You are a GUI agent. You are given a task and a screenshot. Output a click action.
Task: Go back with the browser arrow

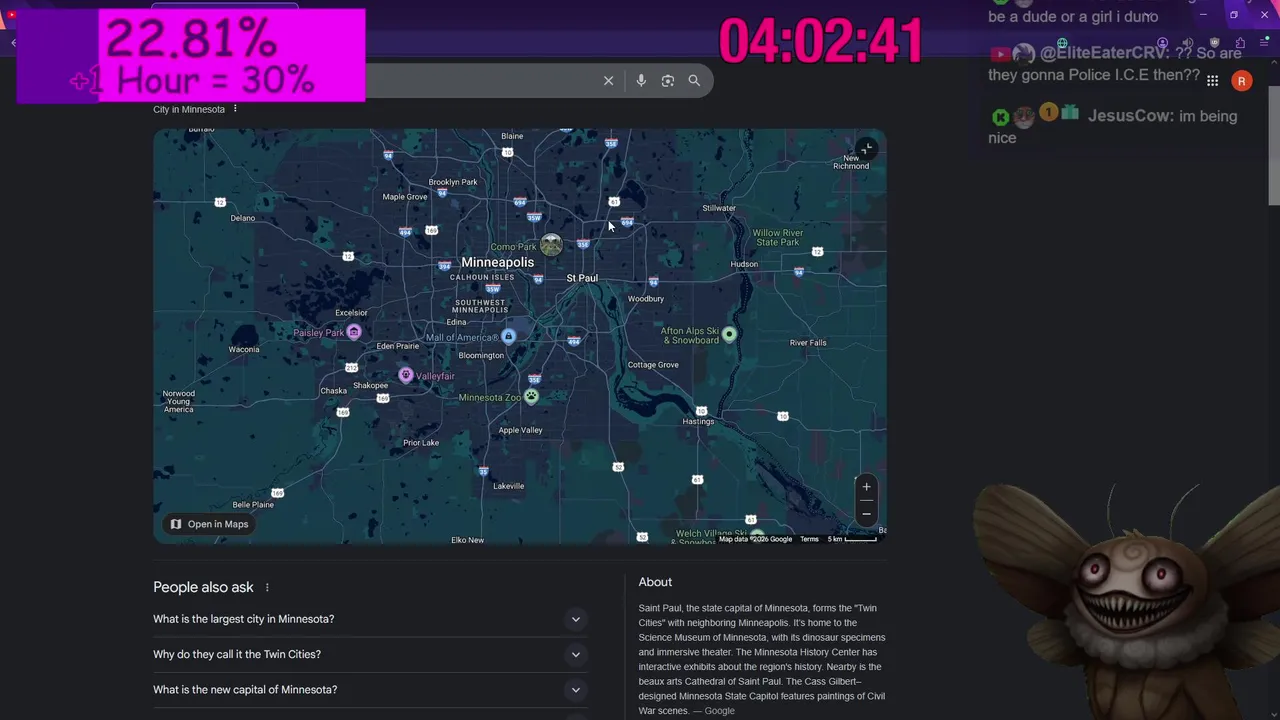(x=13, y=43)
